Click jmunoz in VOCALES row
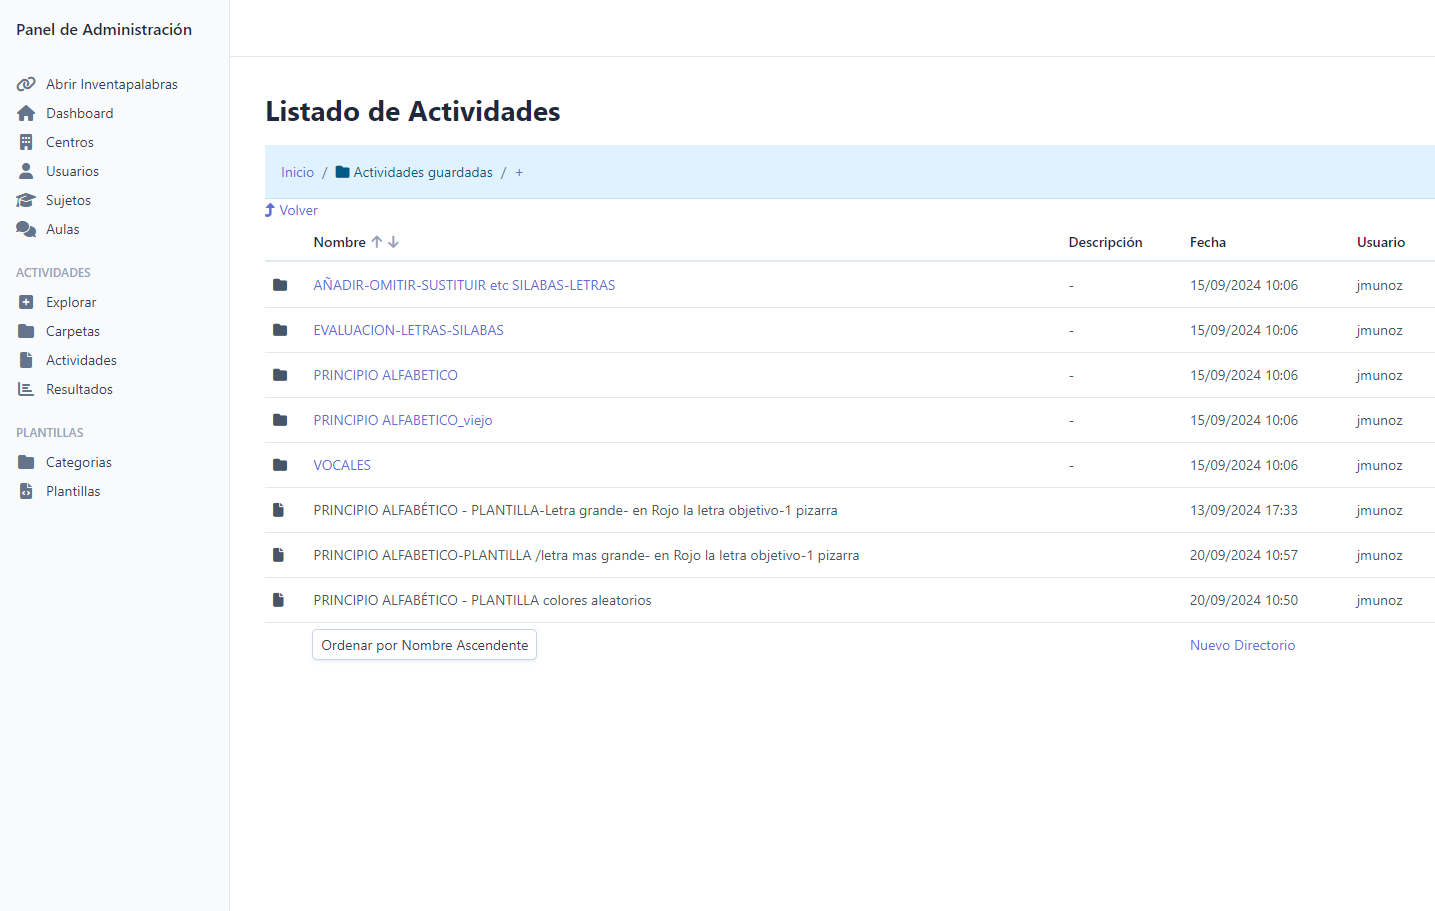Viewport: 1435px width, 911px height. coord(1379,465)
